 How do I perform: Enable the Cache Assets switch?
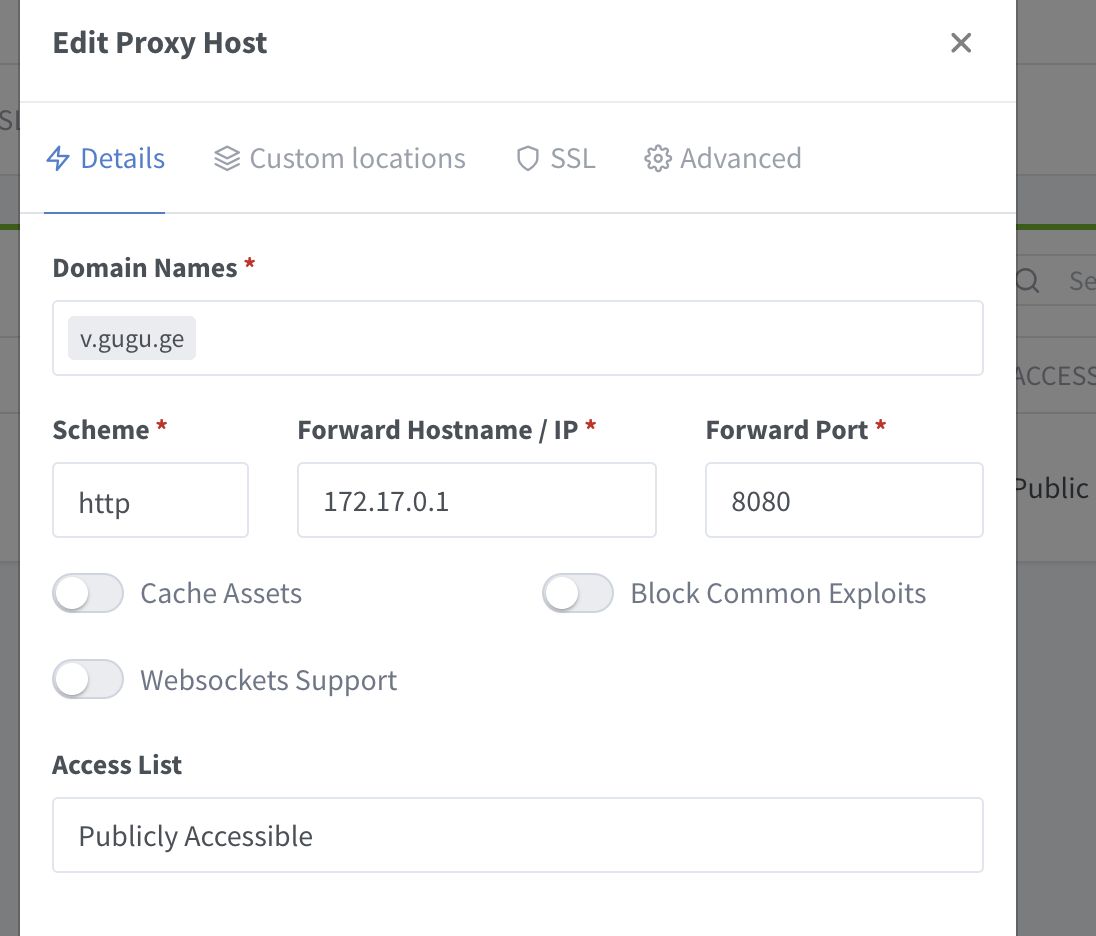(x=88, y=593)
